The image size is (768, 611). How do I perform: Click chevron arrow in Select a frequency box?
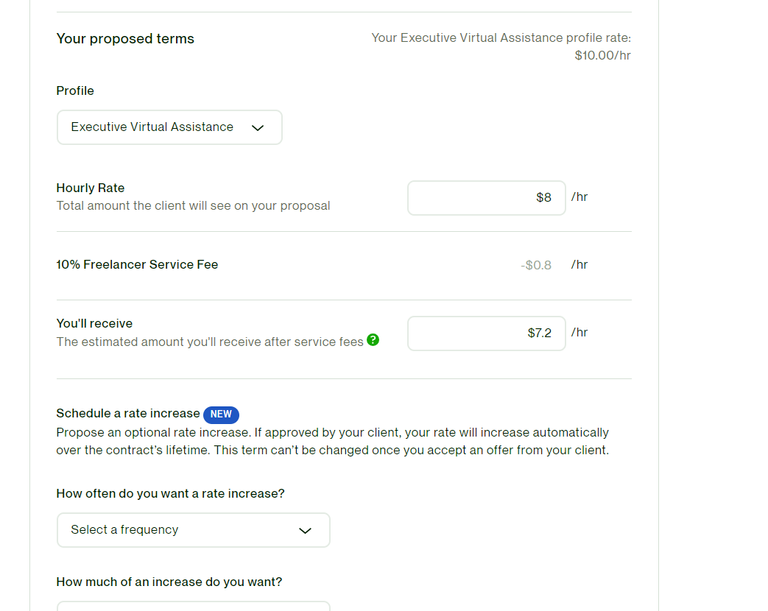click(x=305, y=531)
